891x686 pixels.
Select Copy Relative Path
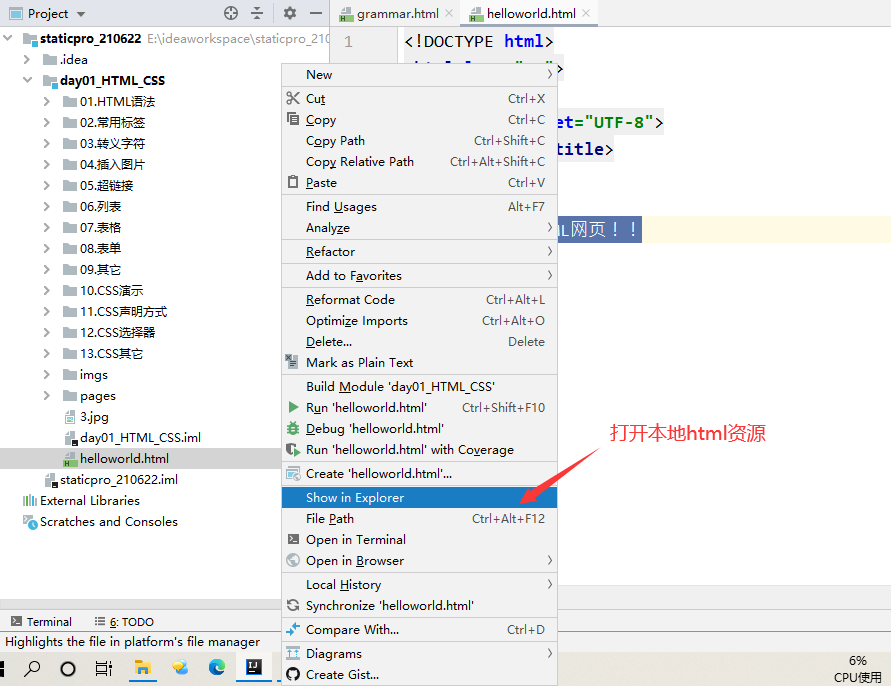pos(419,161)
